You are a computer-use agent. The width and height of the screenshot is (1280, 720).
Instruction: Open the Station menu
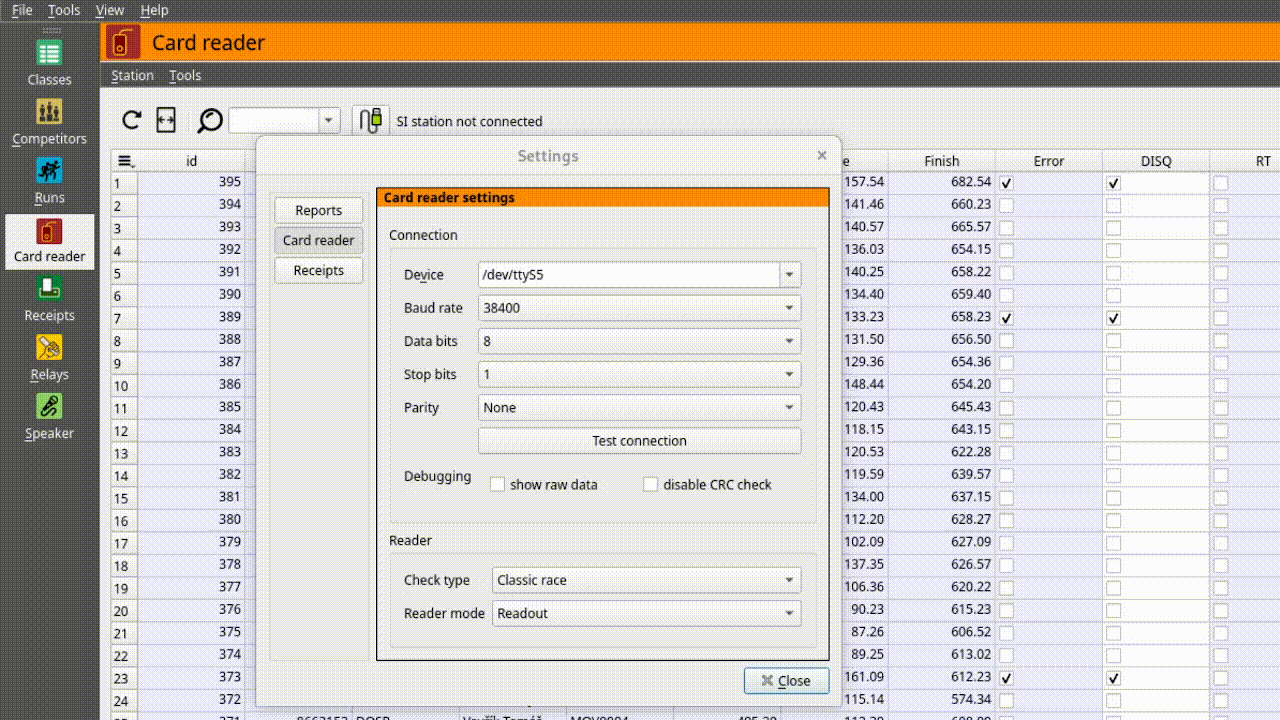pos(132,75)
